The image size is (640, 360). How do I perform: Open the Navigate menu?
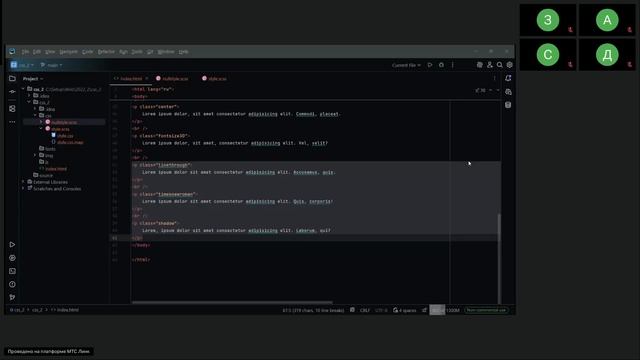point(69,51)
